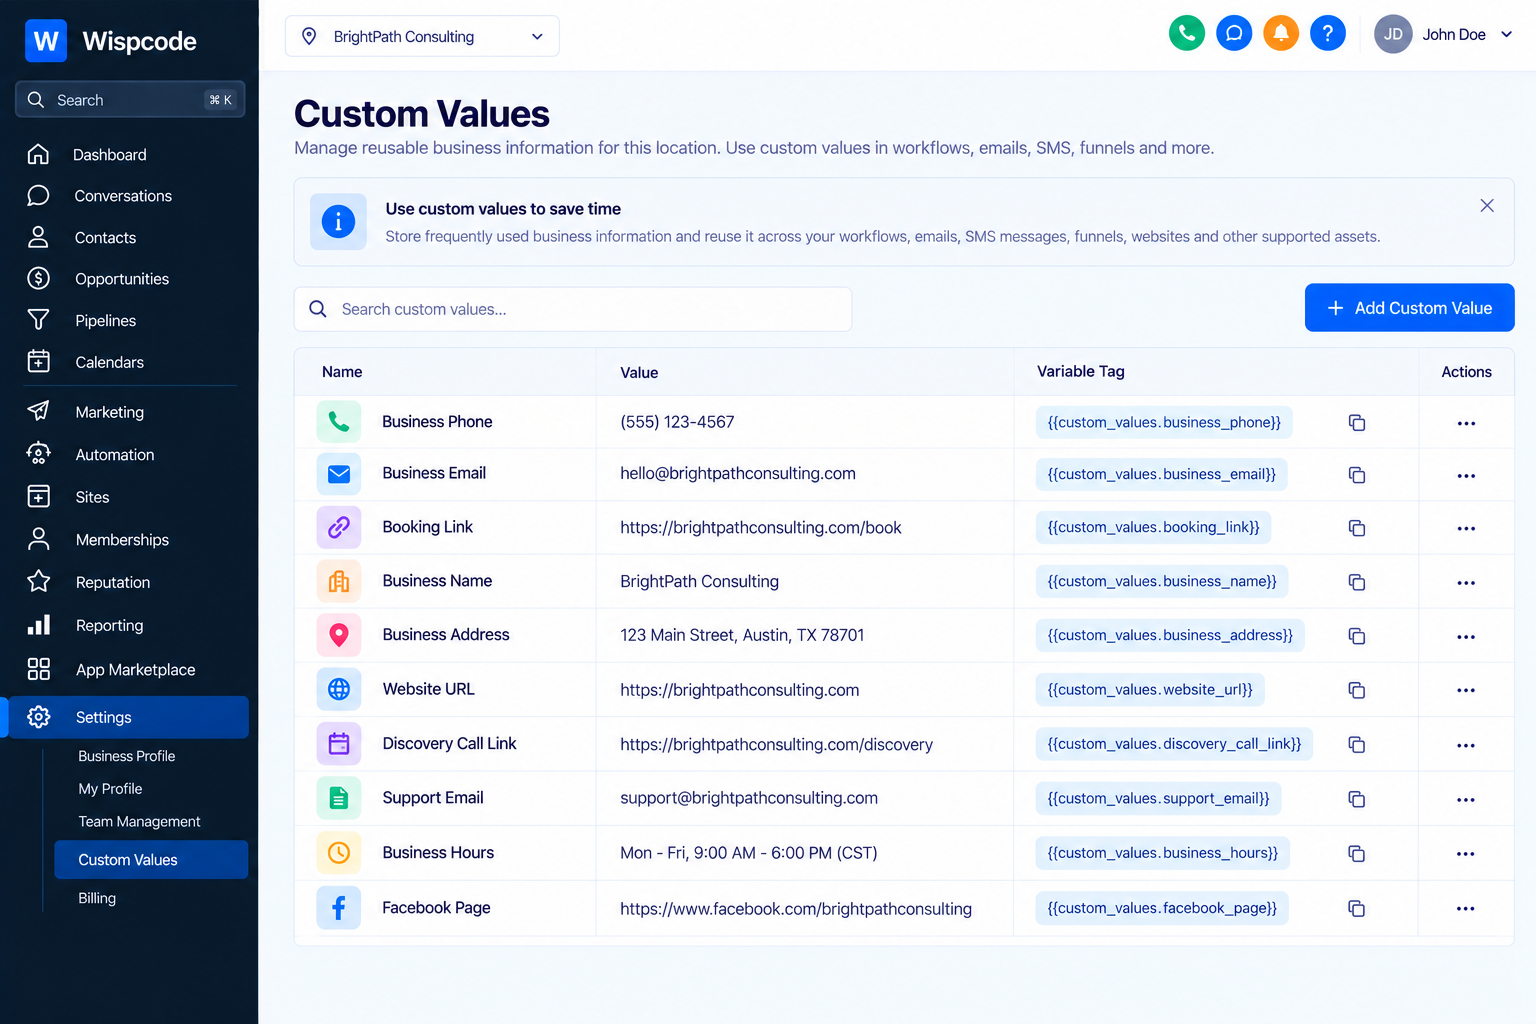Open the orange notifications bell
This screenshot has height=1024, width=1536.
tap(1281, 33)
